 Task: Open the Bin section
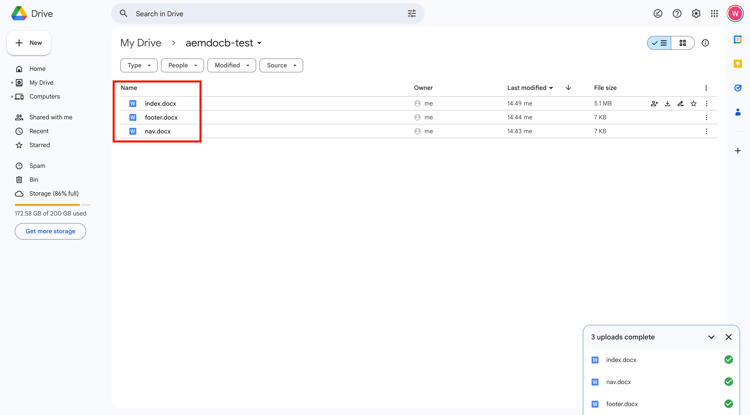coord(33,180)
